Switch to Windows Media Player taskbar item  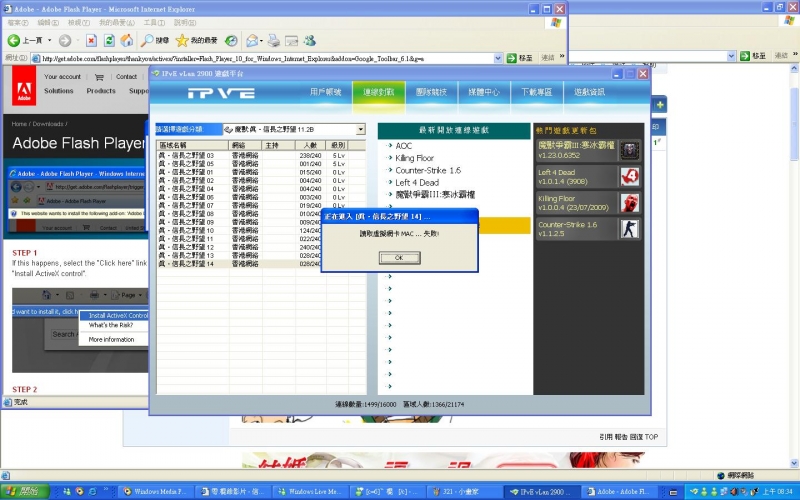click(x=156, y=491)
